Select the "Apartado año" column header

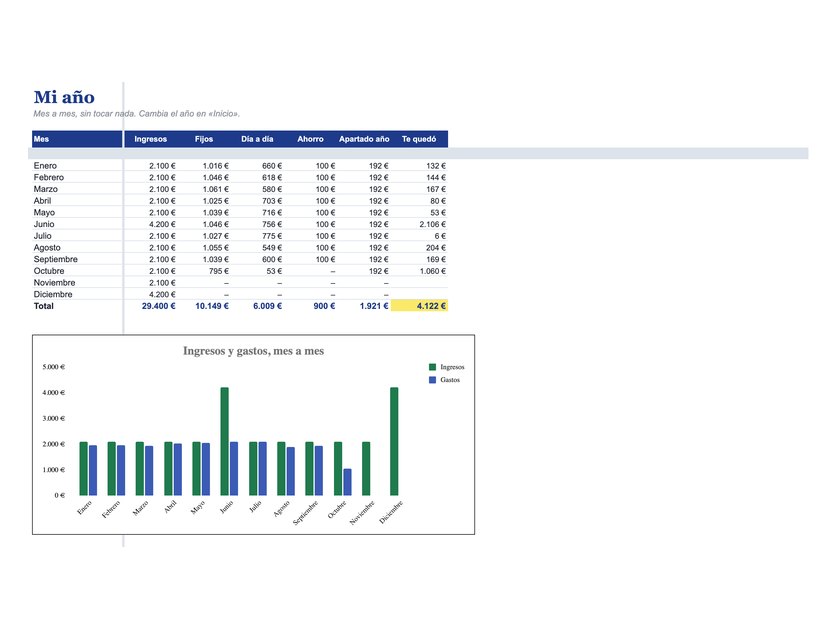(x=364, y=139)
